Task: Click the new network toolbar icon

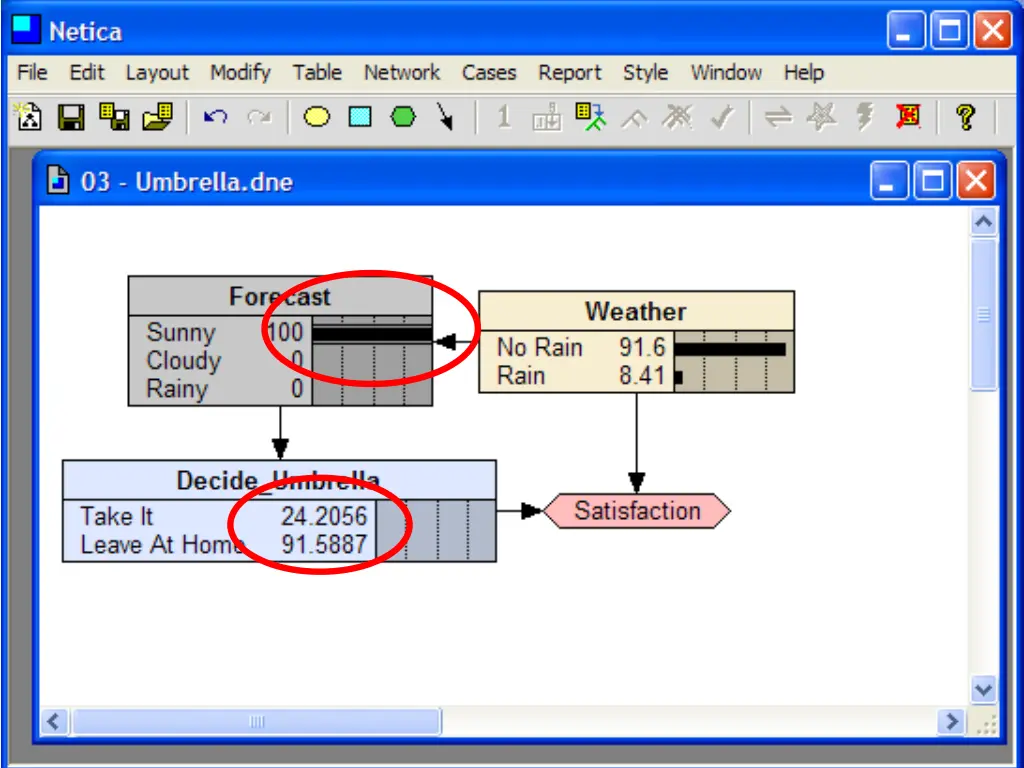Action: click(29, 118)
